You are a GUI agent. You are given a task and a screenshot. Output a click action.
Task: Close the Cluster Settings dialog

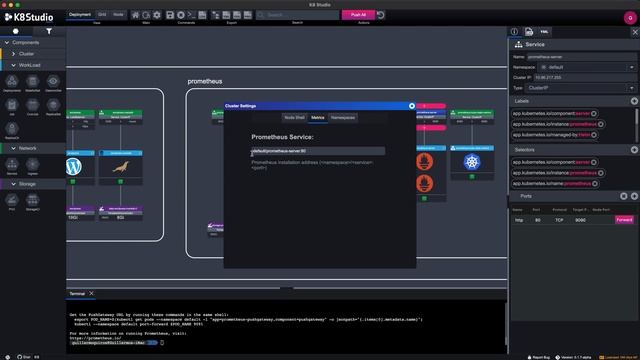(x=411, y=106)
